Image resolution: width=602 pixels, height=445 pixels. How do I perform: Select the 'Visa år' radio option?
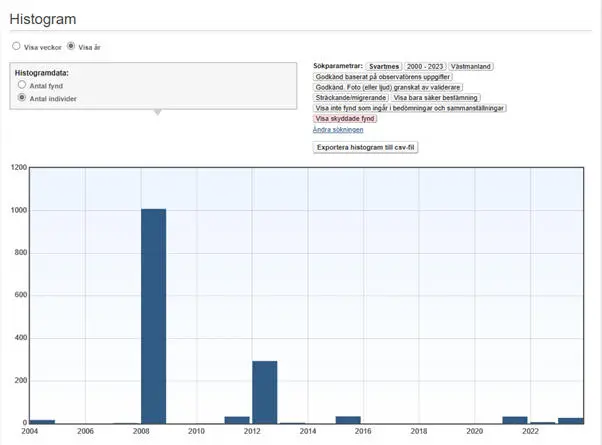(71, 46)
